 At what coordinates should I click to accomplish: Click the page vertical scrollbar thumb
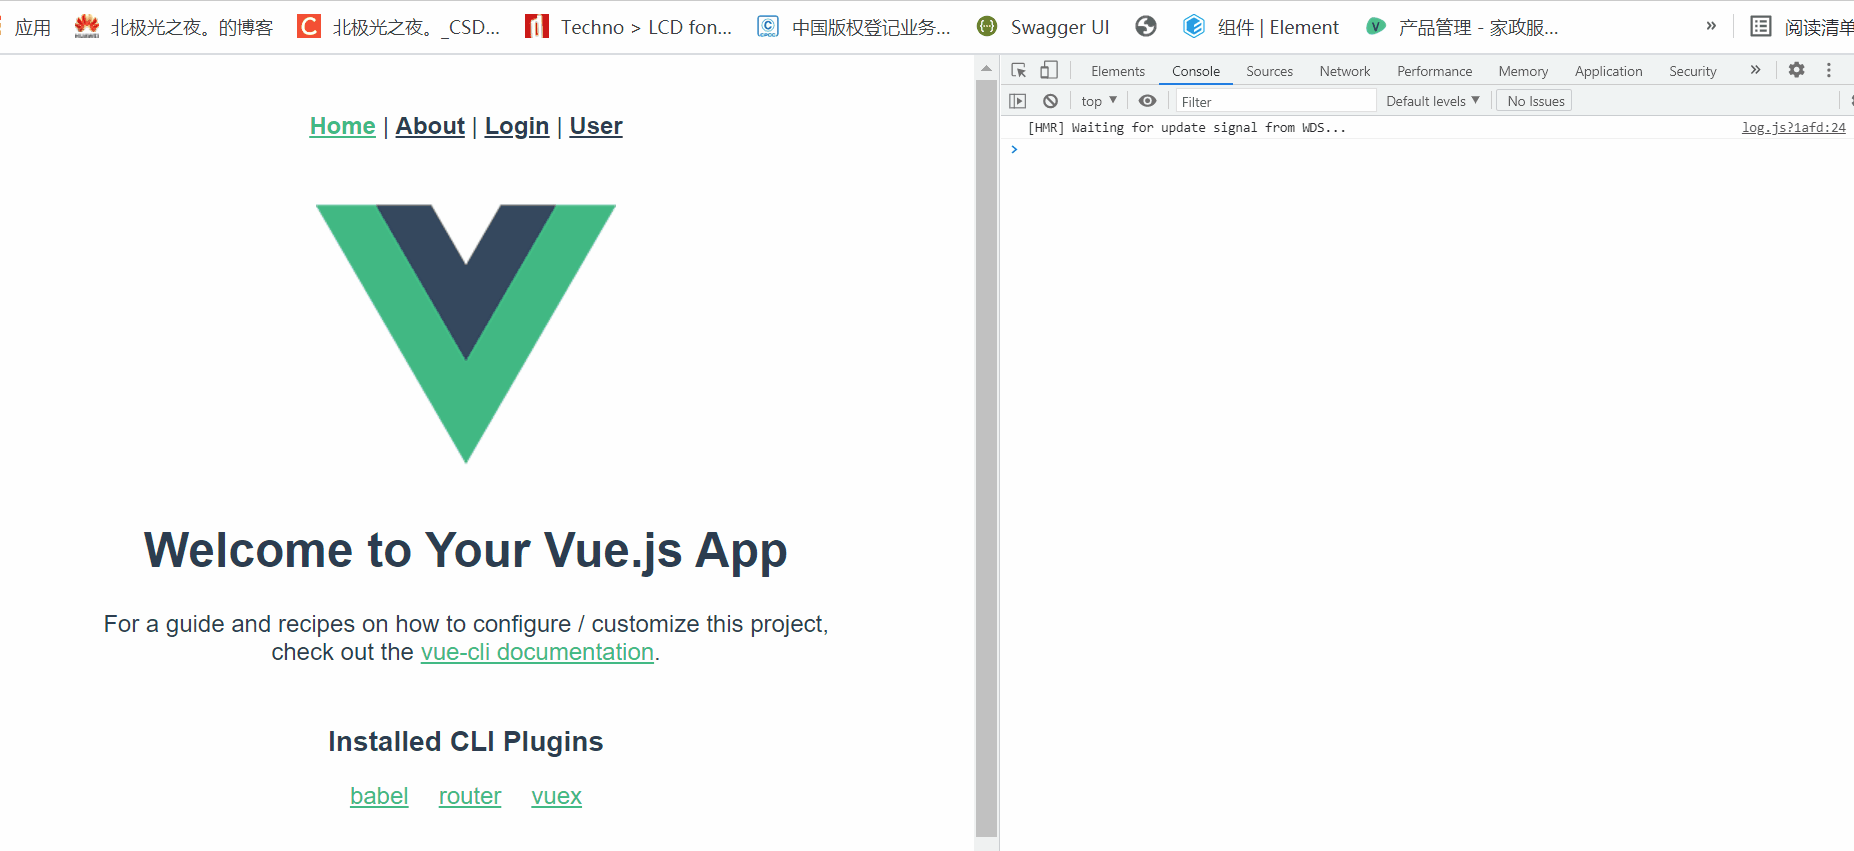986,458
